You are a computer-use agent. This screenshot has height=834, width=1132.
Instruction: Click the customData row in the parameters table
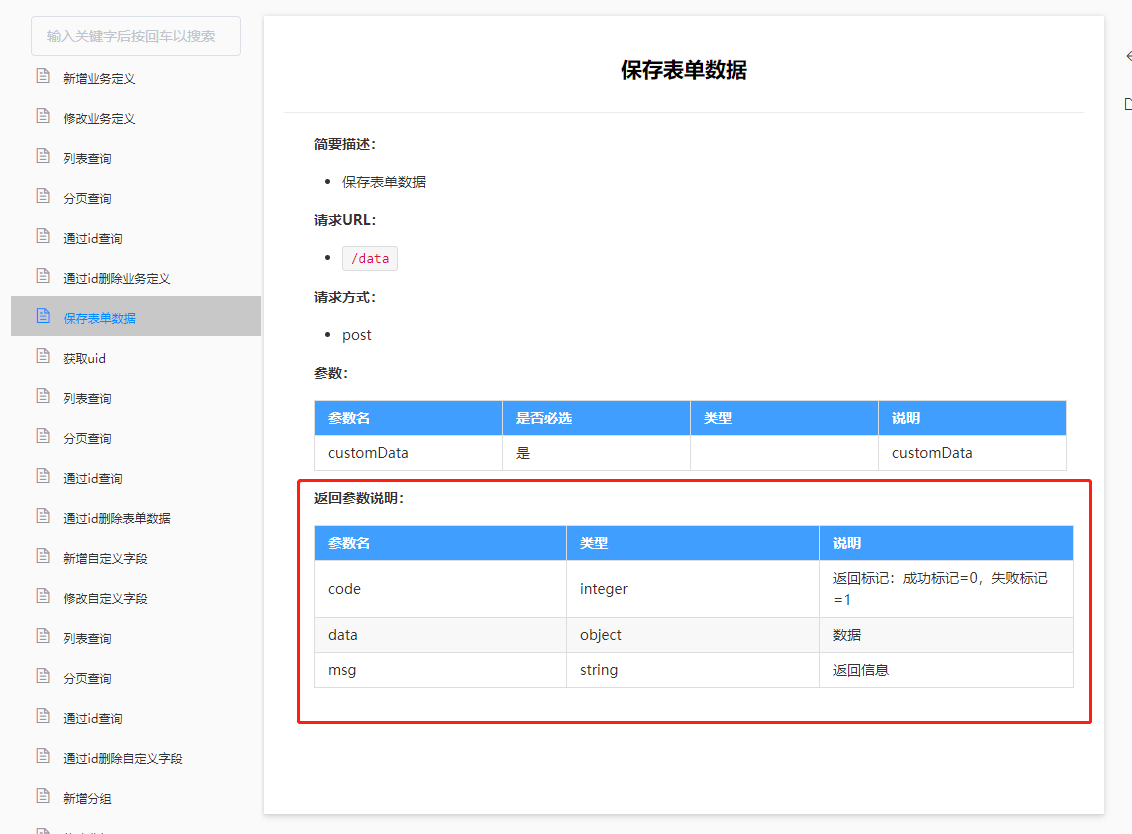[407, 453]
